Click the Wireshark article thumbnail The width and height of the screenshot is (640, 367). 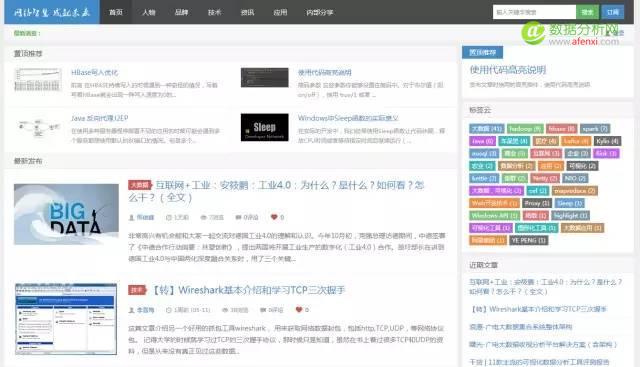(66, 319)
